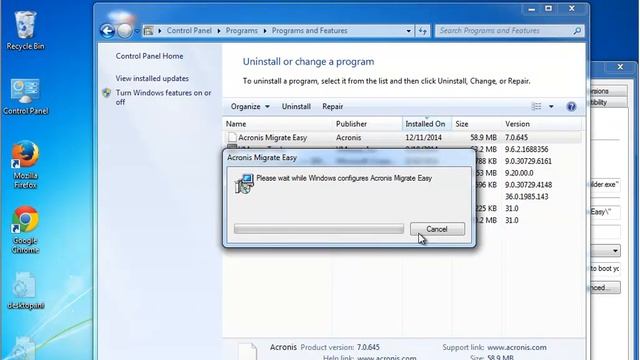Click the version 7.0.645 cell

(516, 138)
